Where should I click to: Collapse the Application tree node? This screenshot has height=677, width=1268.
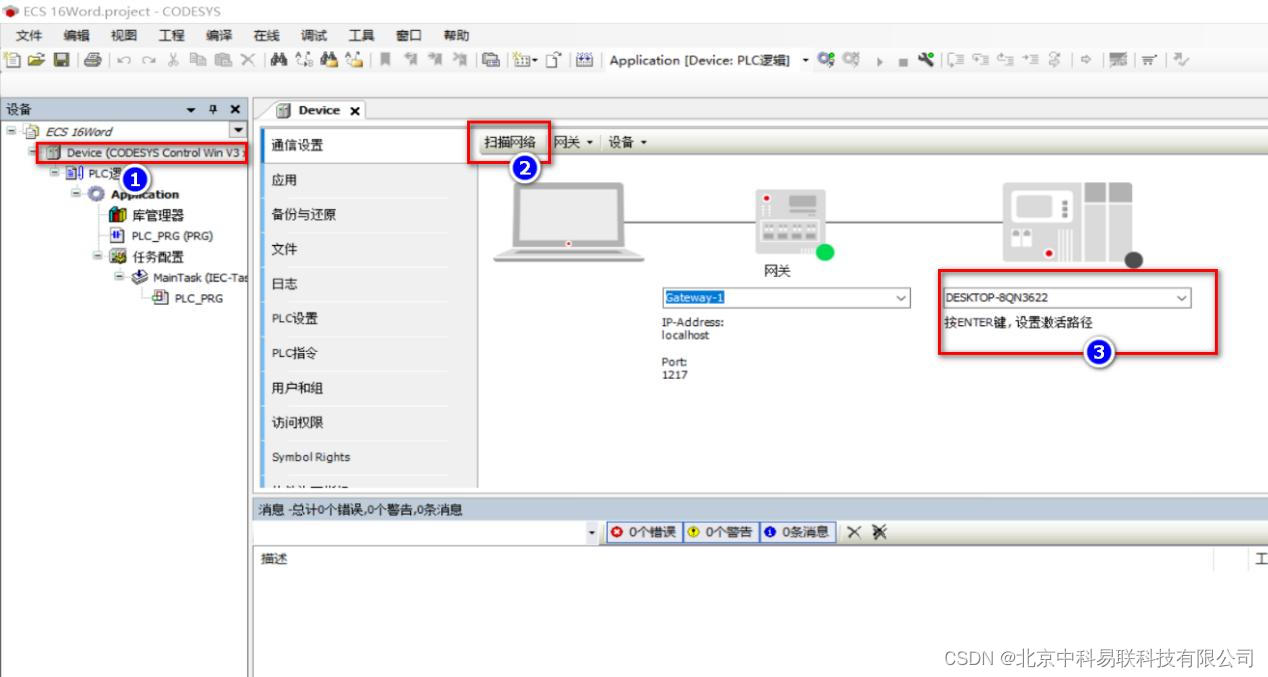(x=77, y=193)
